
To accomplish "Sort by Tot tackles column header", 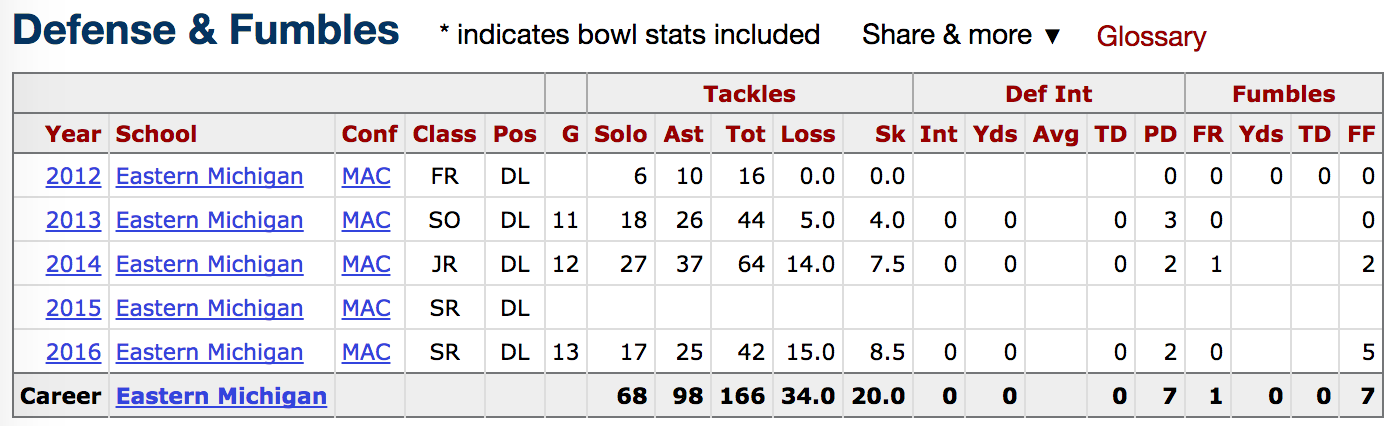I will (743, 134).
